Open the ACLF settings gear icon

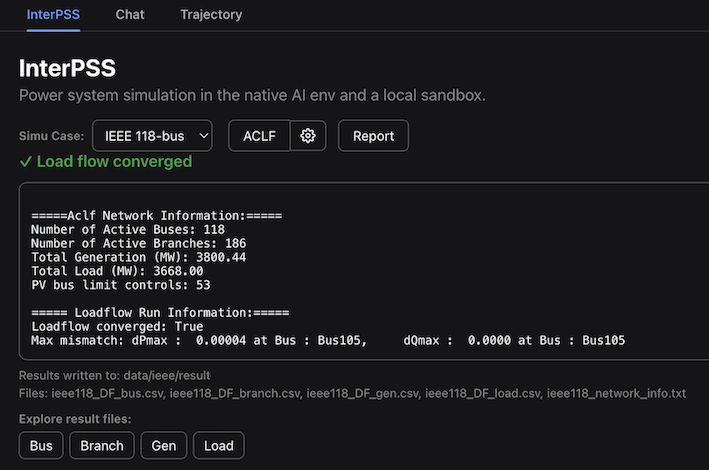(308, 136)
